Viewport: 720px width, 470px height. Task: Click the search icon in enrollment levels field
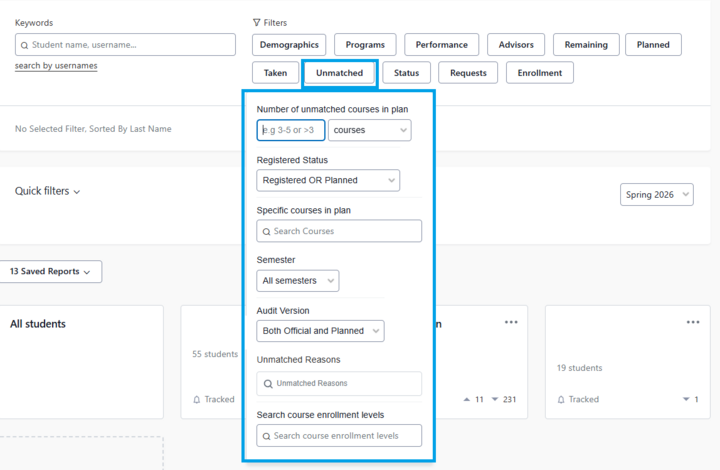coord(266,436)
